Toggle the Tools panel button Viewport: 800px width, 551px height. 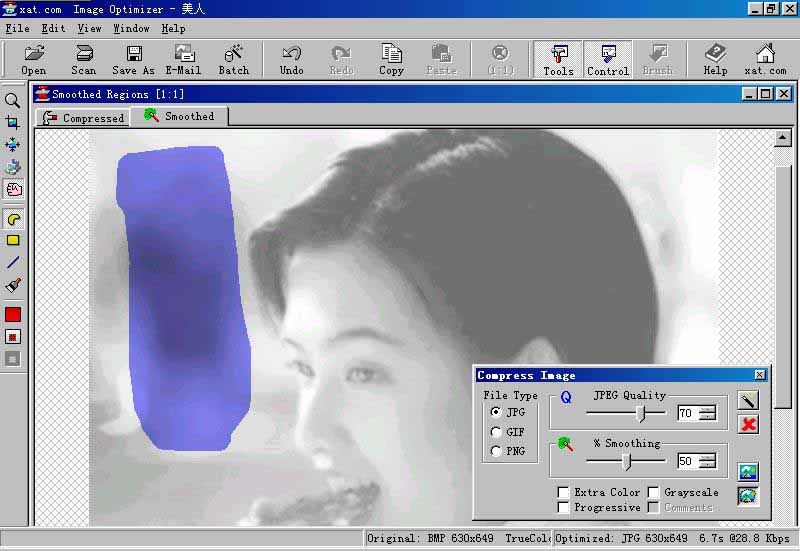pyautogui.click(x=558, y=60)
